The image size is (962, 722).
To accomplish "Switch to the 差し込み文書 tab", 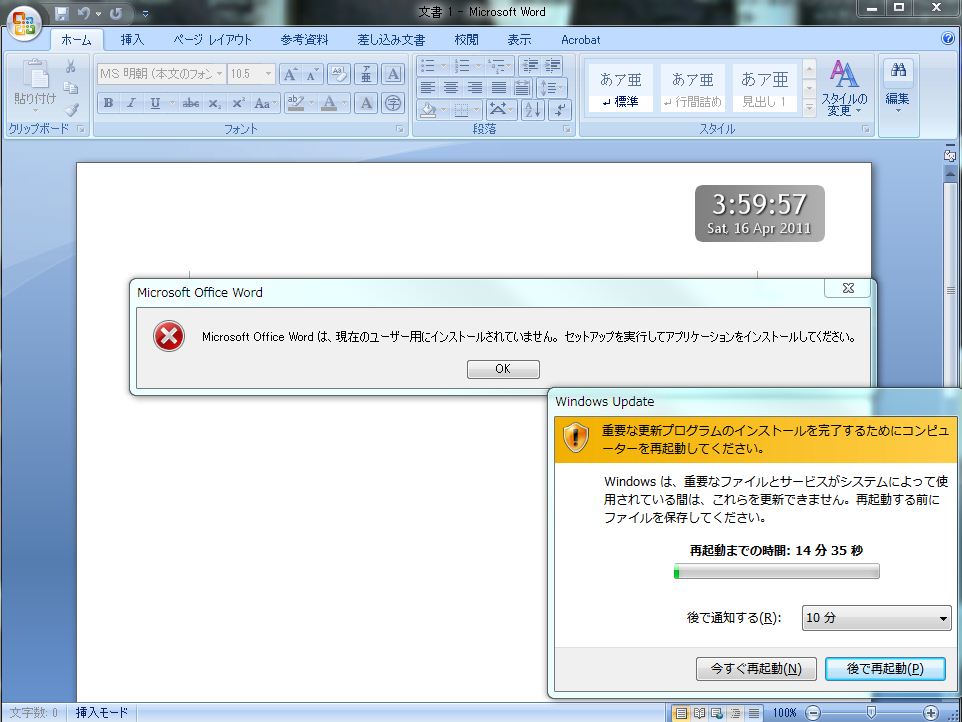I will point(391,40).
